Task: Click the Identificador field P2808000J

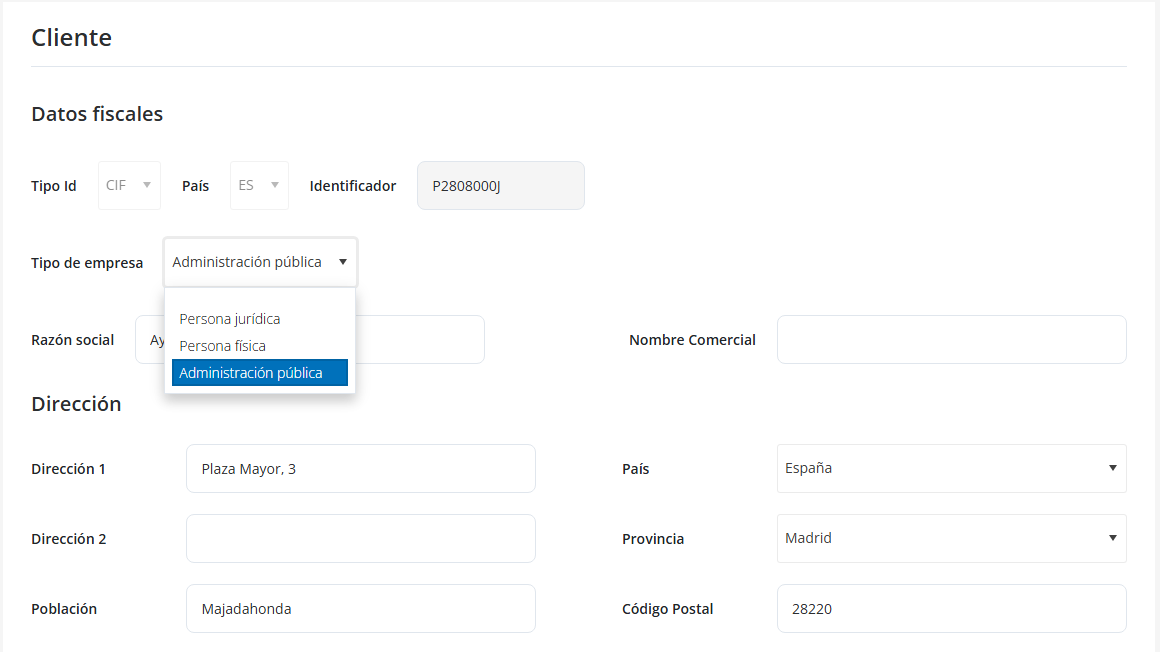Action: tap(501, 185)
